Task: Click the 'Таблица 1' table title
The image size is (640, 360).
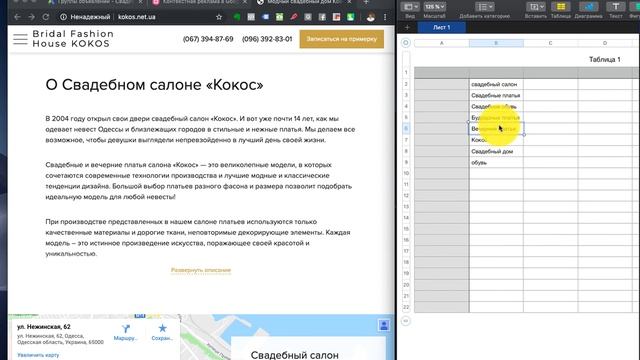Action: [x=604, y=60]
